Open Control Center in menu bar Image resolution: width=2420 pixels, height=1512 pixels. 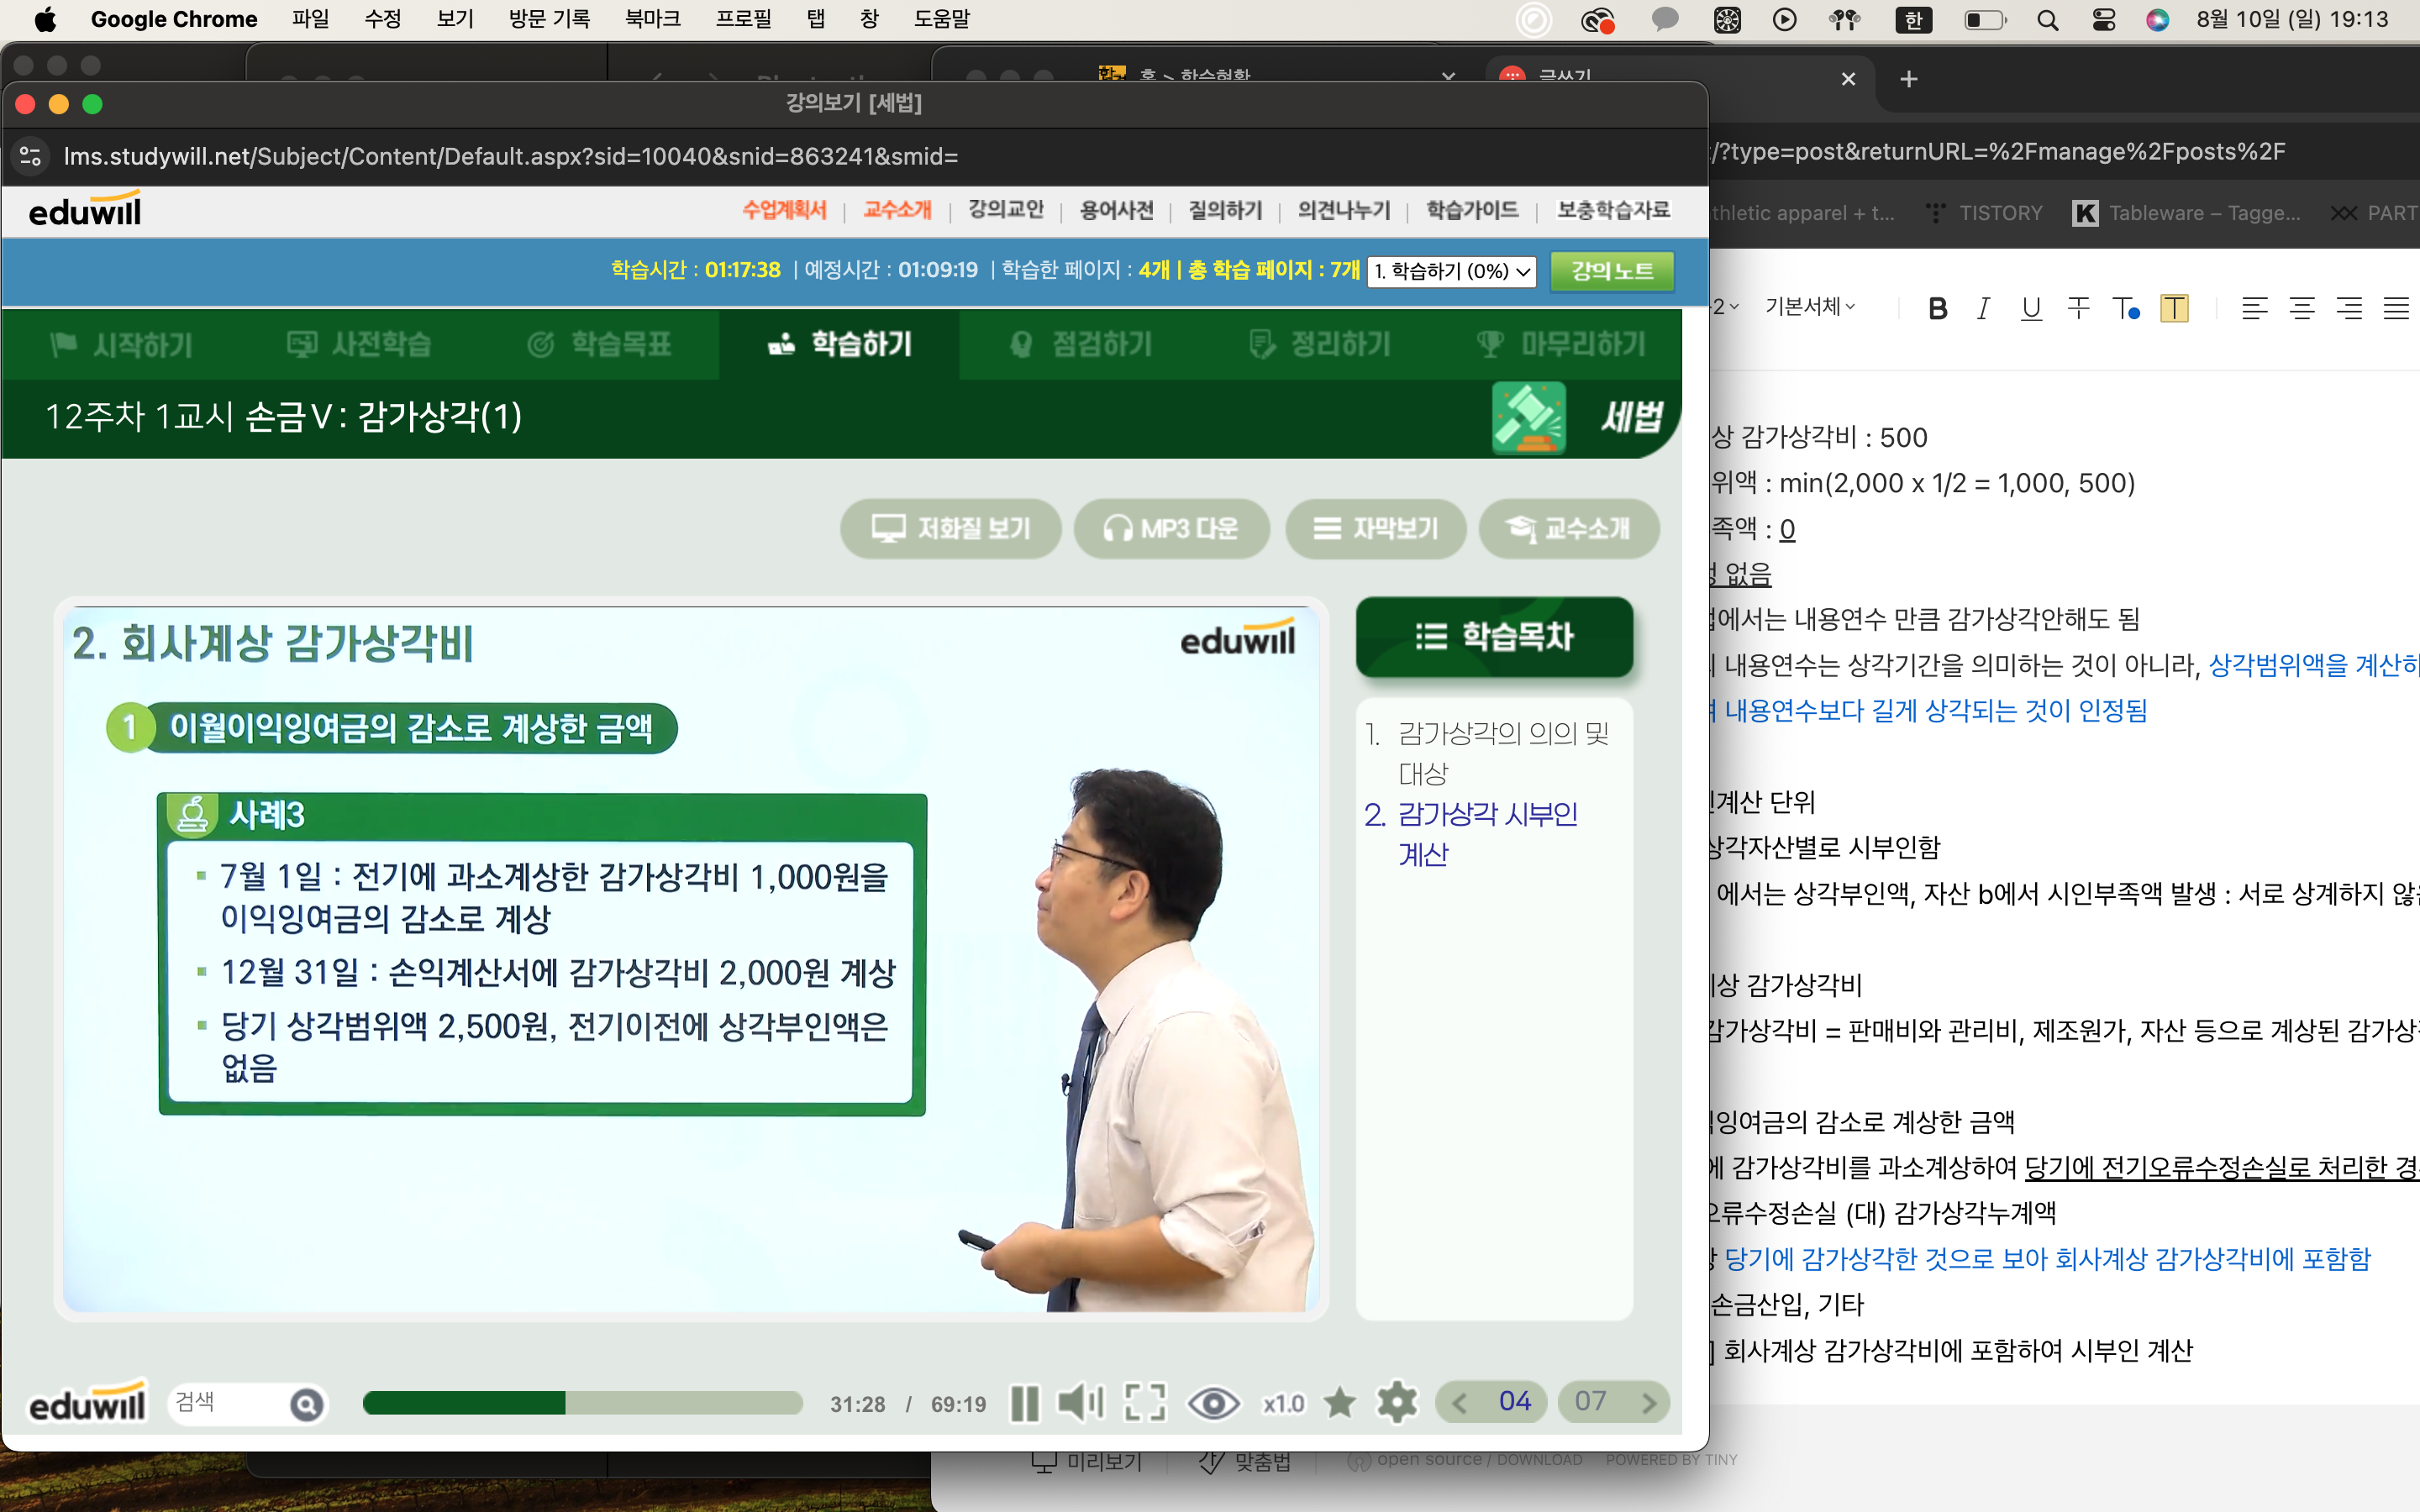(x=2103, y=20)
